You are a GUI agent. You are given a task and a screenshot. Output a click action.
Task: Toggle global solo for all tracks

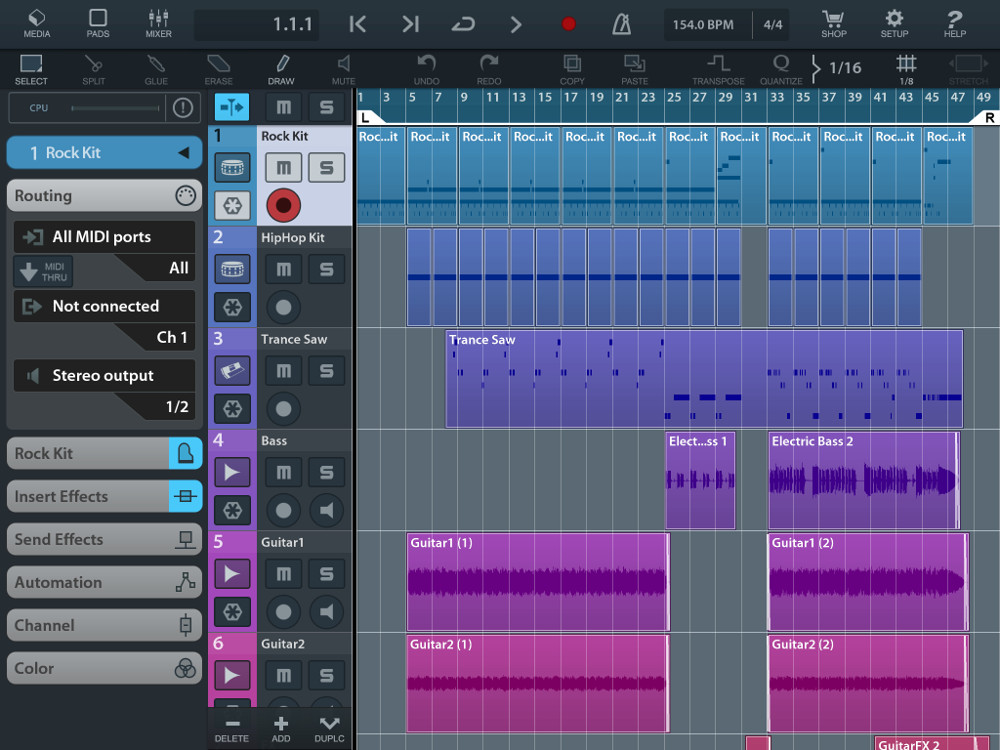pos(327,107)
